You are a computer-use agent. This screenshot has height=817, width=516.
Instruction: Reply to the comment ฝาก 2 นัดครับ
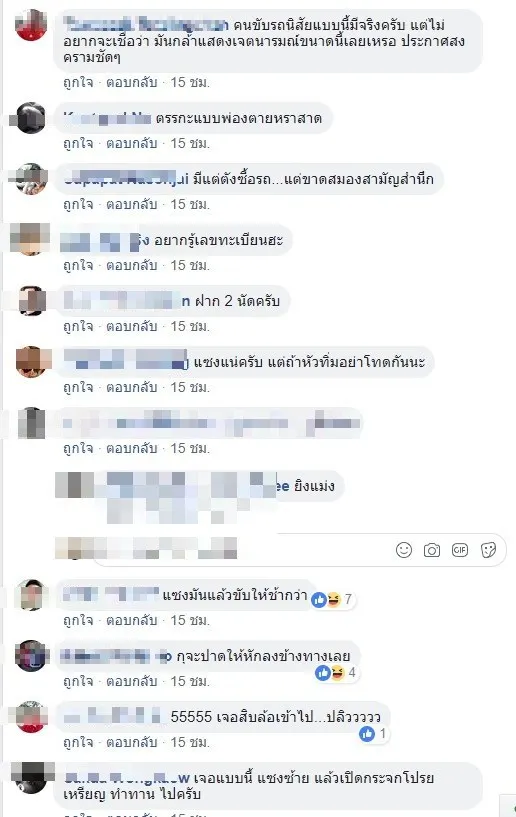(131, 327)
